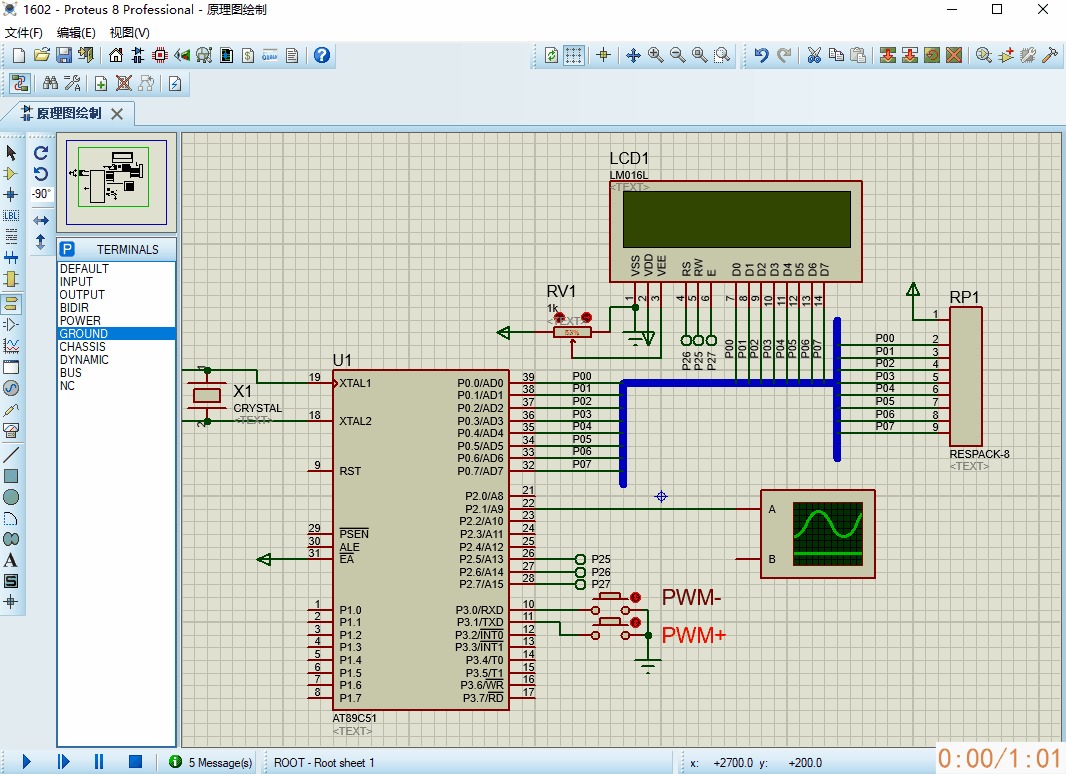The image size is (1066, 774).
Task: Select DYNAMIC in the terminals list
Action: [116, 360]
